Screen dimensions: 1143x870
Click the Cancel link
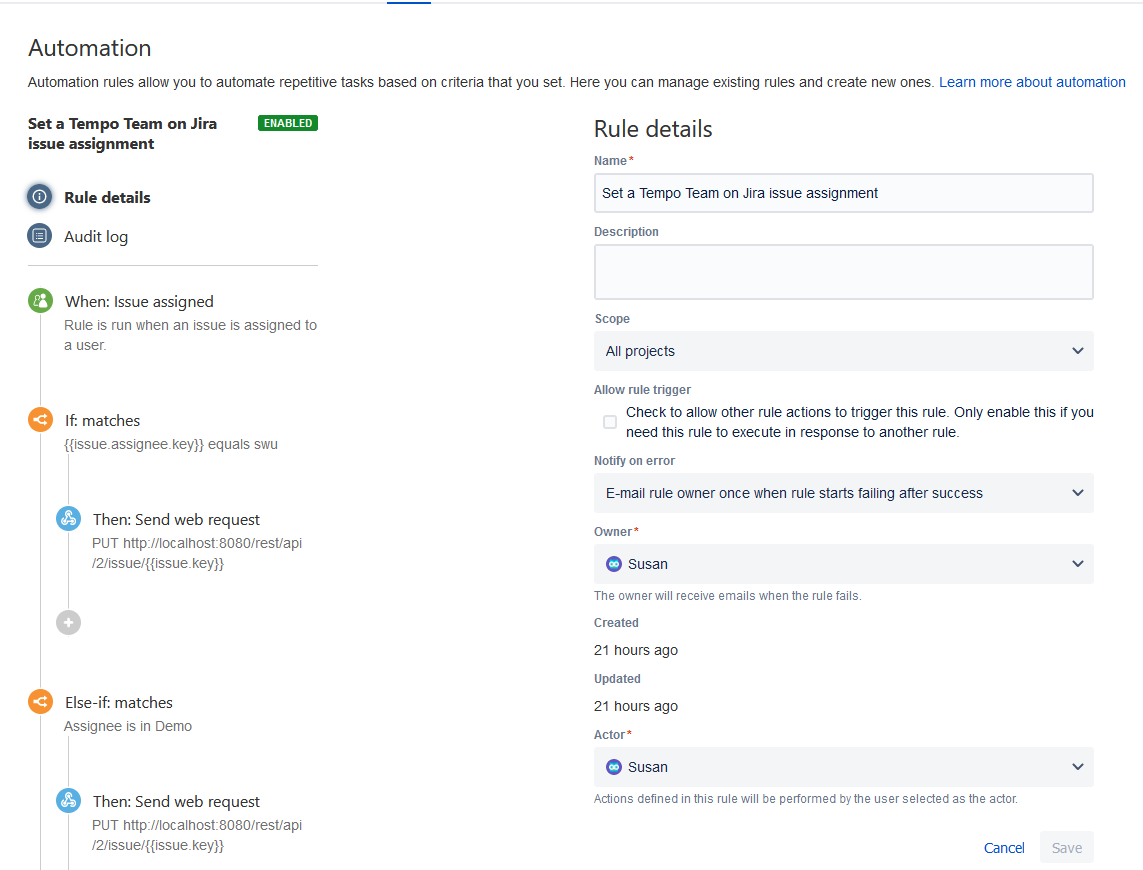pos(1004,848)
